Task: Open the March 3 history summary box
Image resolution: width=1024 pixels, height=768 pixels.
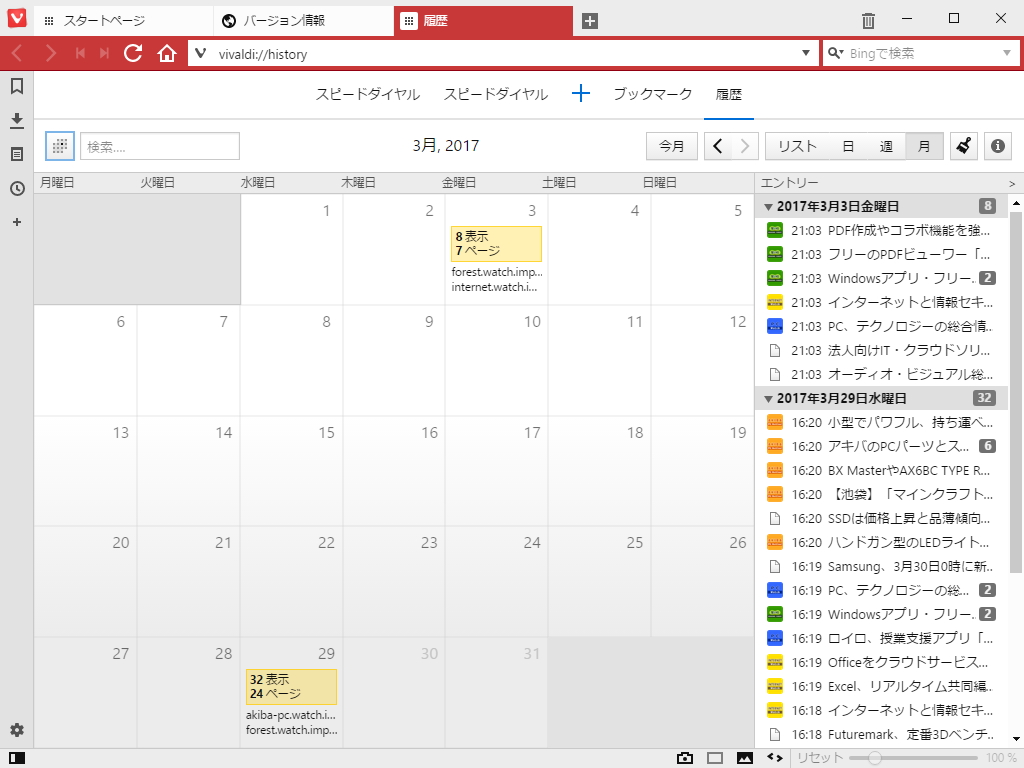Action: click(x=496, y=244)
